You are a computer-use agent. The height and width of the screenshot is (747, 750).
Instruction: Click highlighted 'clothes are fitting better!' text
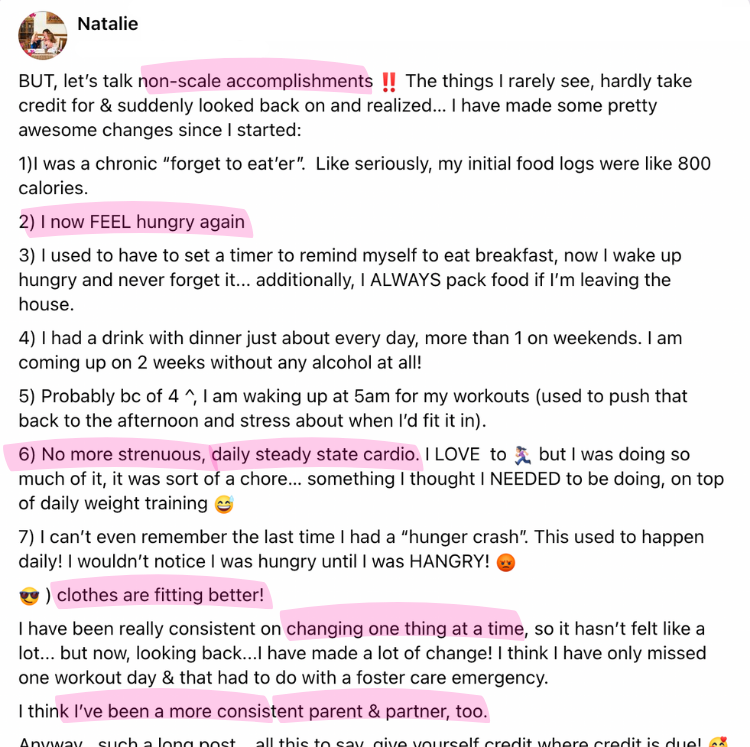click(x=160, y=595)
